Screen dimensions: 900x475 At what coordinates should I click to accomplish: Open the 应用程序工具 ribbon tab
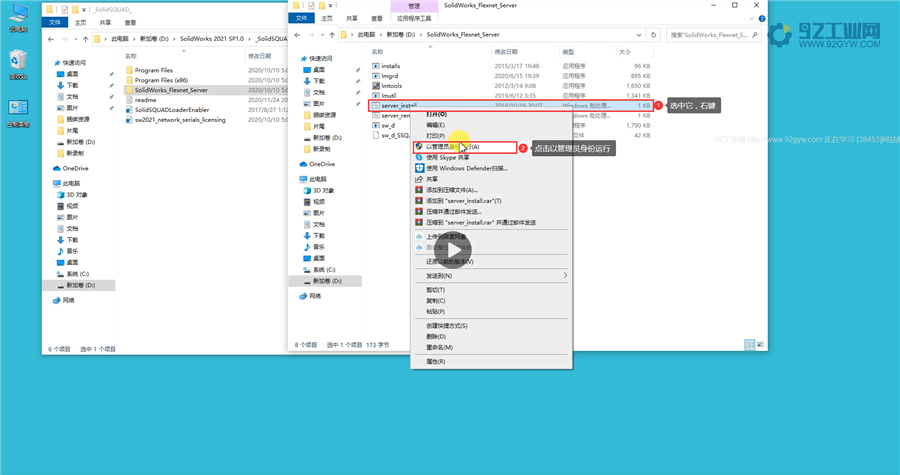tap(414, 18)
